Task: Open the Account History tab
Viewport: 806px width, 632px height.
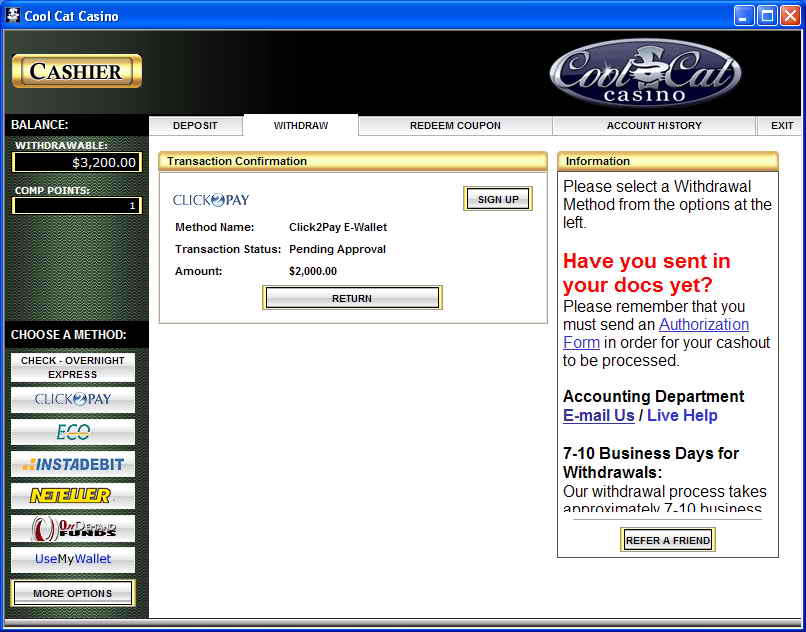Action: (654, 125)
